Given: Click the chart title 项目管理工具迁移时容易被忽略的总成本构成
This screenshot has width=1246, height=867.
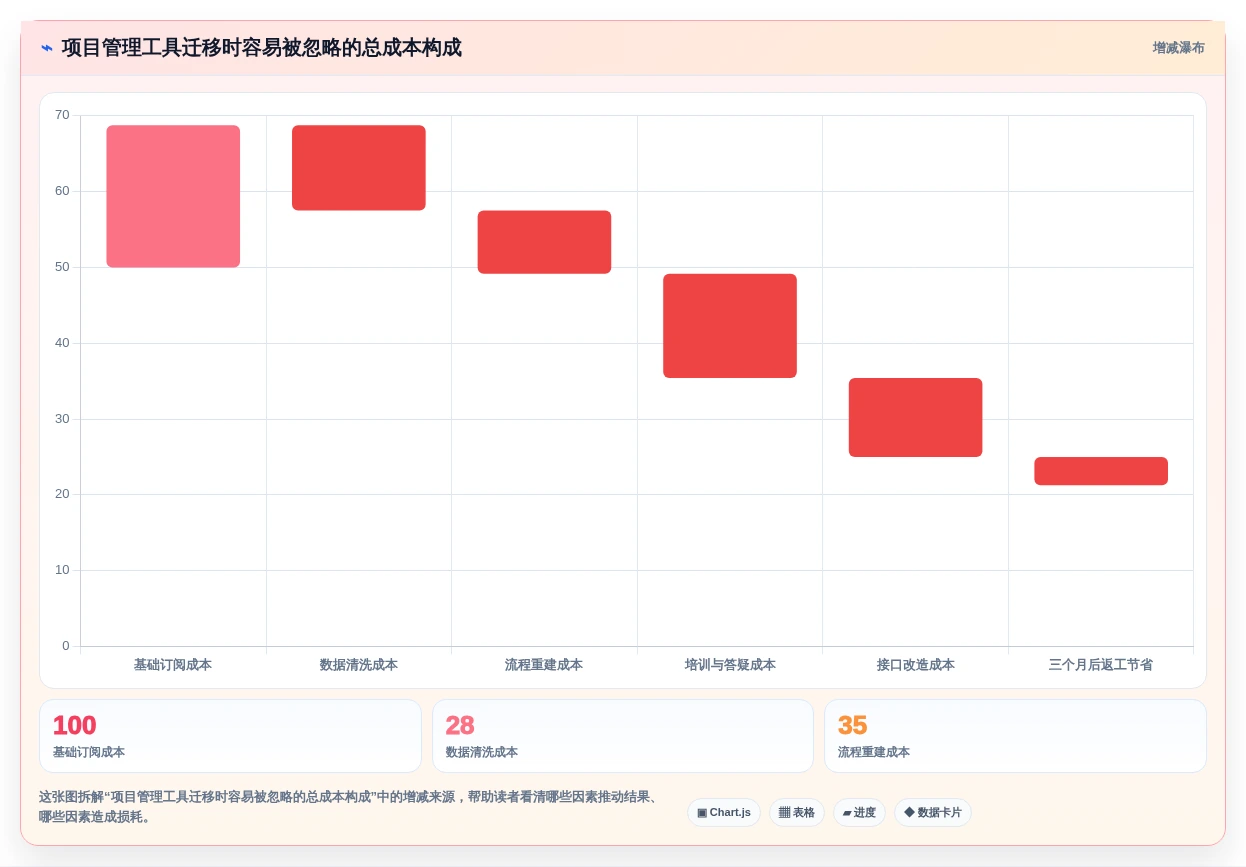Looking at the screenshot, I should 261,48.
